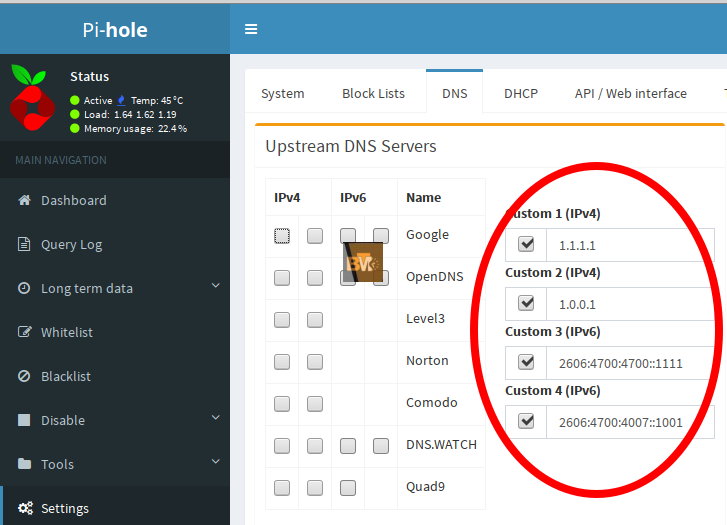Enable second IPv4 checkbox for Comodo

click(315, 403)
